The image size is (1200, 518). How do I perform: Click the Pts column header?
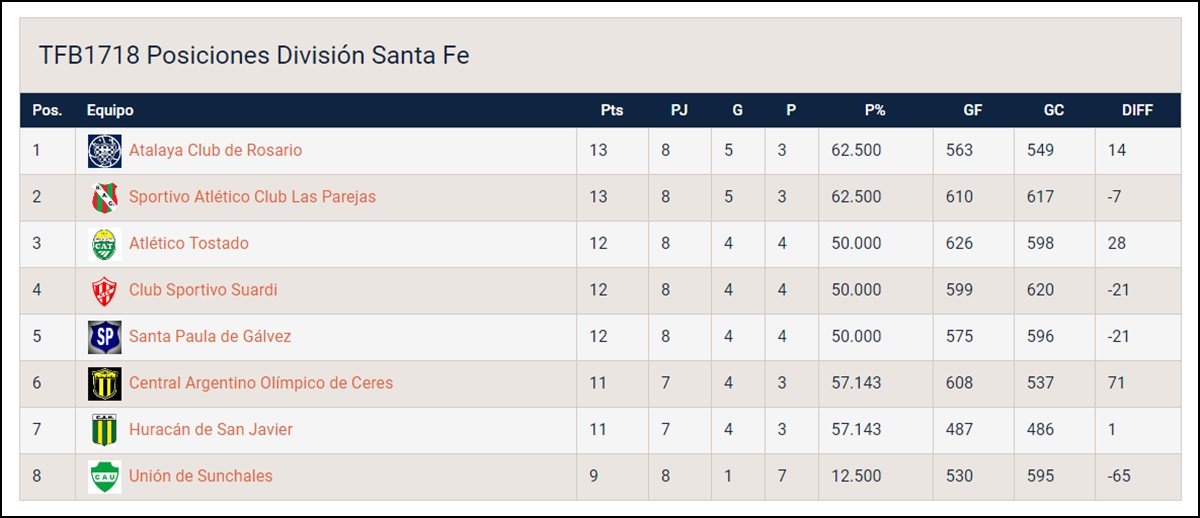612,111
